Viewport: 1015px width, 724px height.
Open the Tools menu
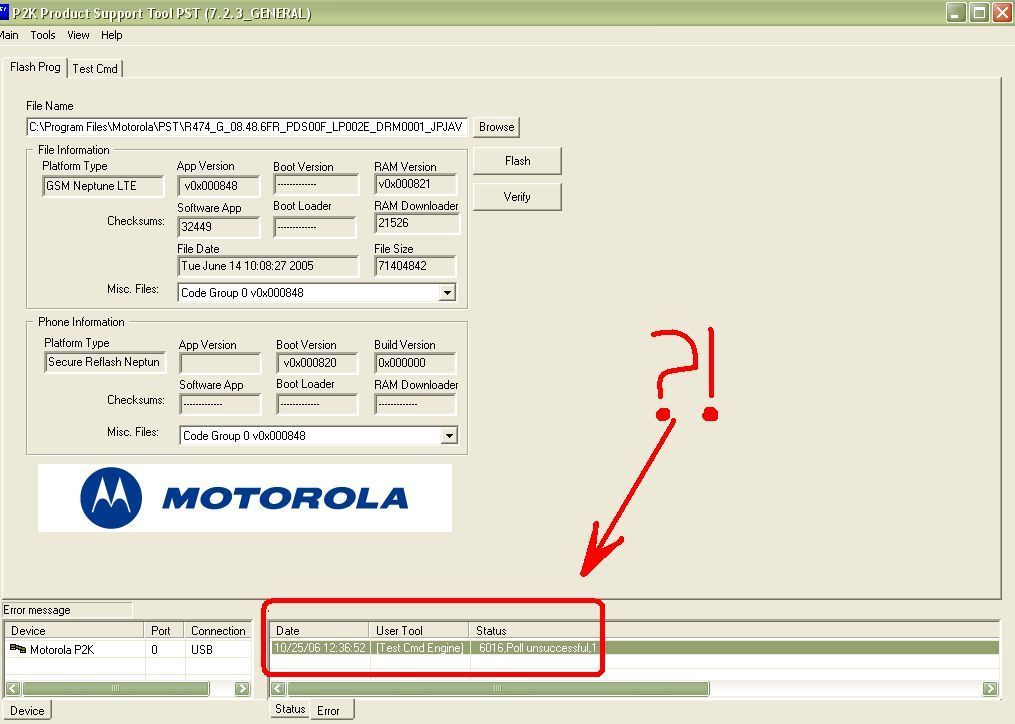tap(43, 35)
